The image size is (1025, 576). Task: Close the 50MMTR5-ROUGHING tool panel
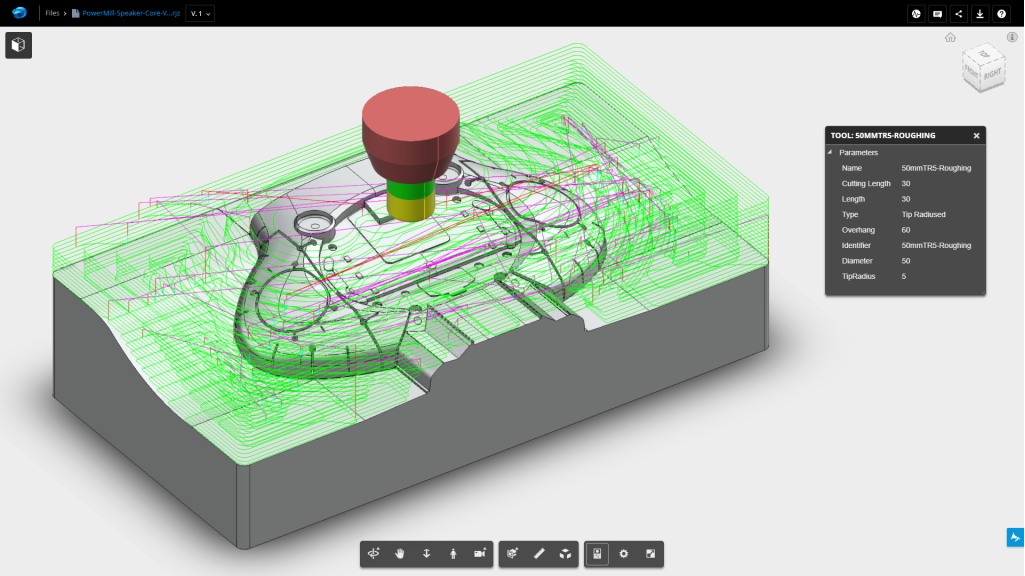(977, 135)
